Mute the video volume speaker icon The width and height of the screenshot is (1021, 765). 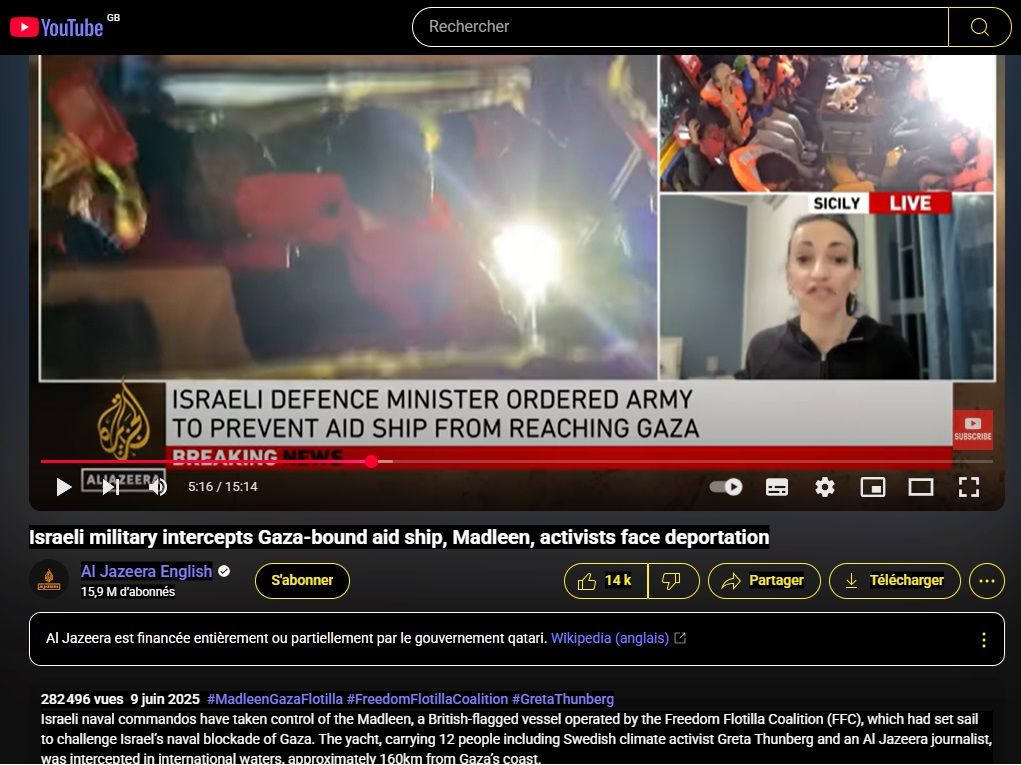tap(158, 487)
